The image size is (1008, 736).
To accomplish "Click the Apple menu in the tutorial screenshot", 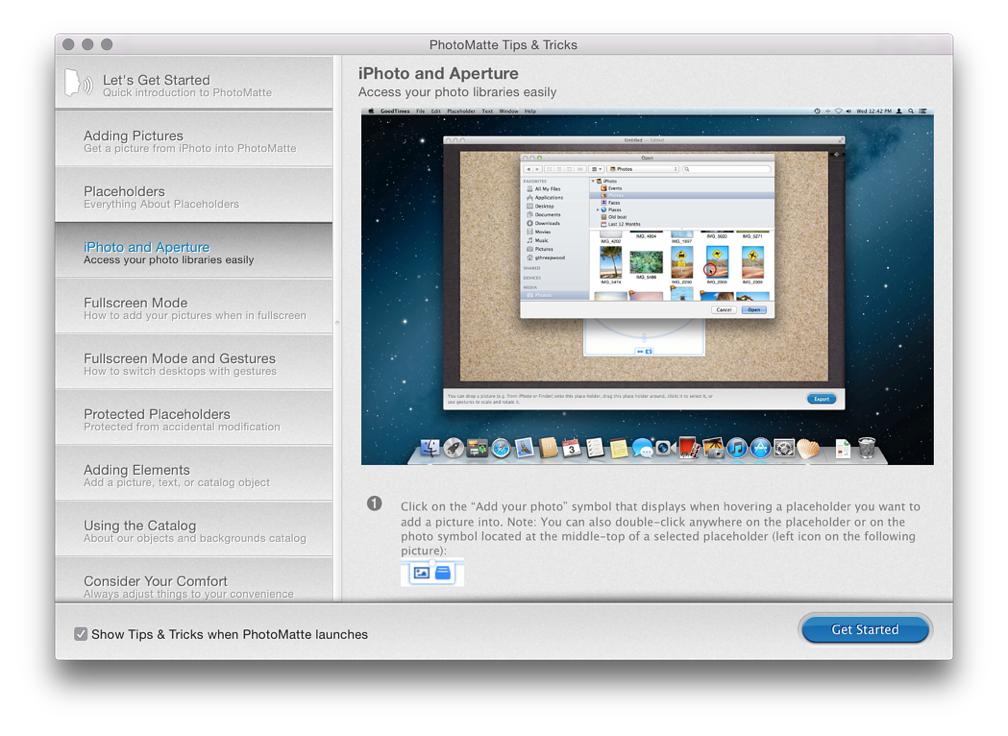I will point(371,111).
